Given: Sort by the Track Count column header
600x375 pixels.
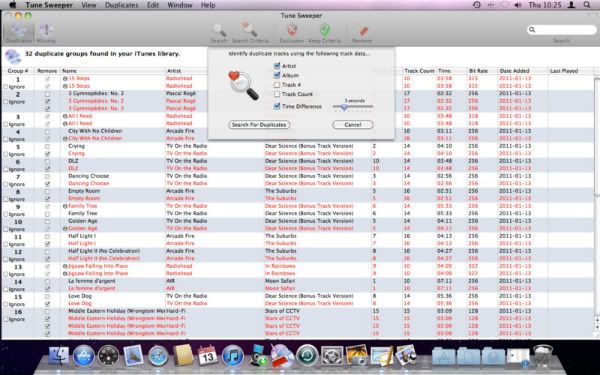Looking at the screenshot, I should coord(419,71).
